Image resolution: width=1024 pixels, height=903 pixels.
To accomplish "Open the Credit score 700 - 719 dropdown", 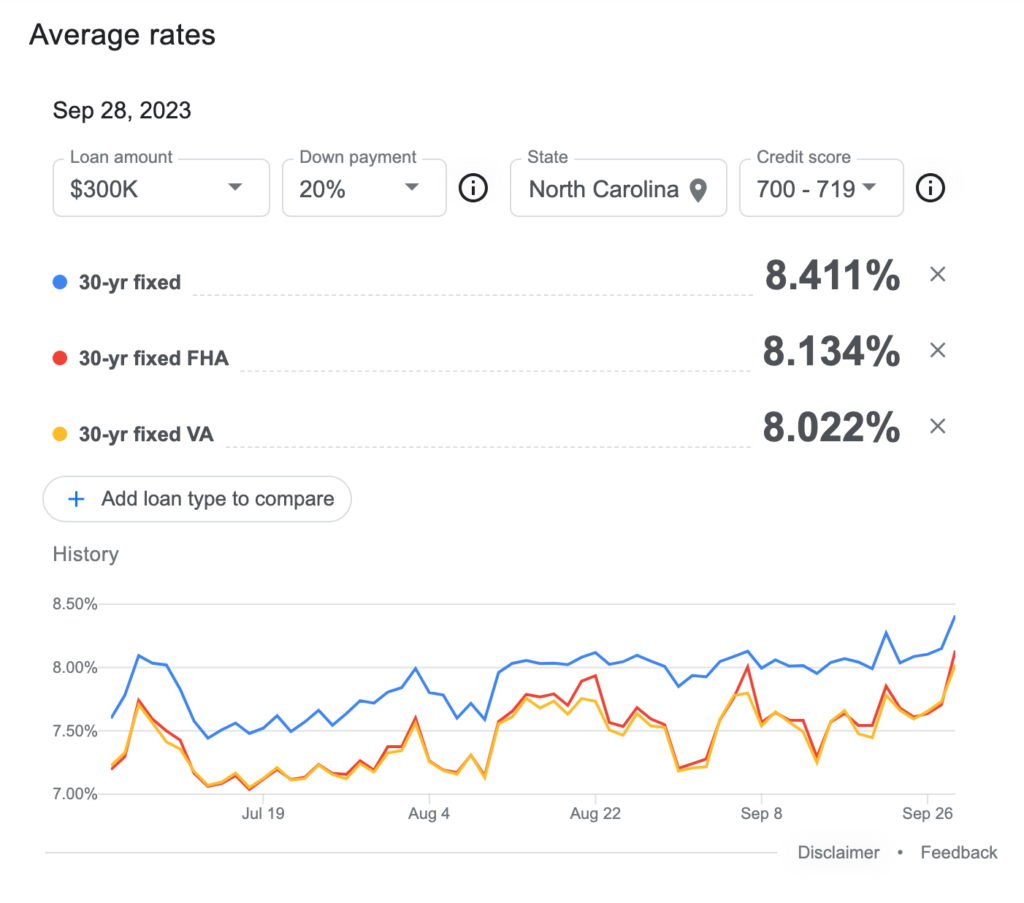I will (822, 188).
